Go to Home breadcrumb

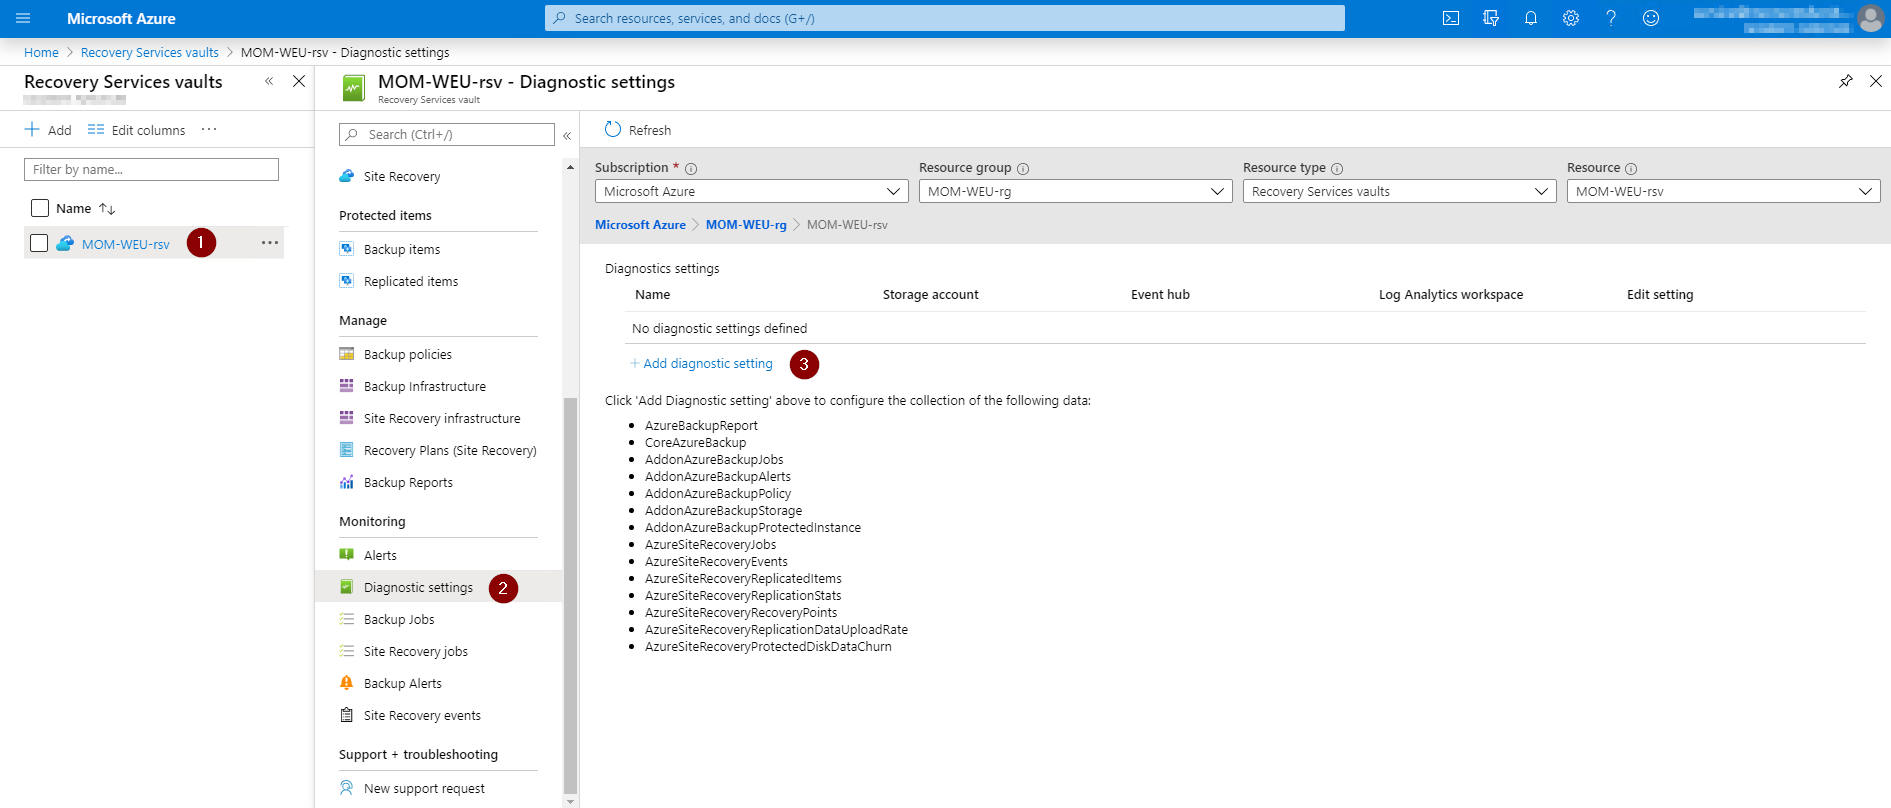click(x=41, y=52)
